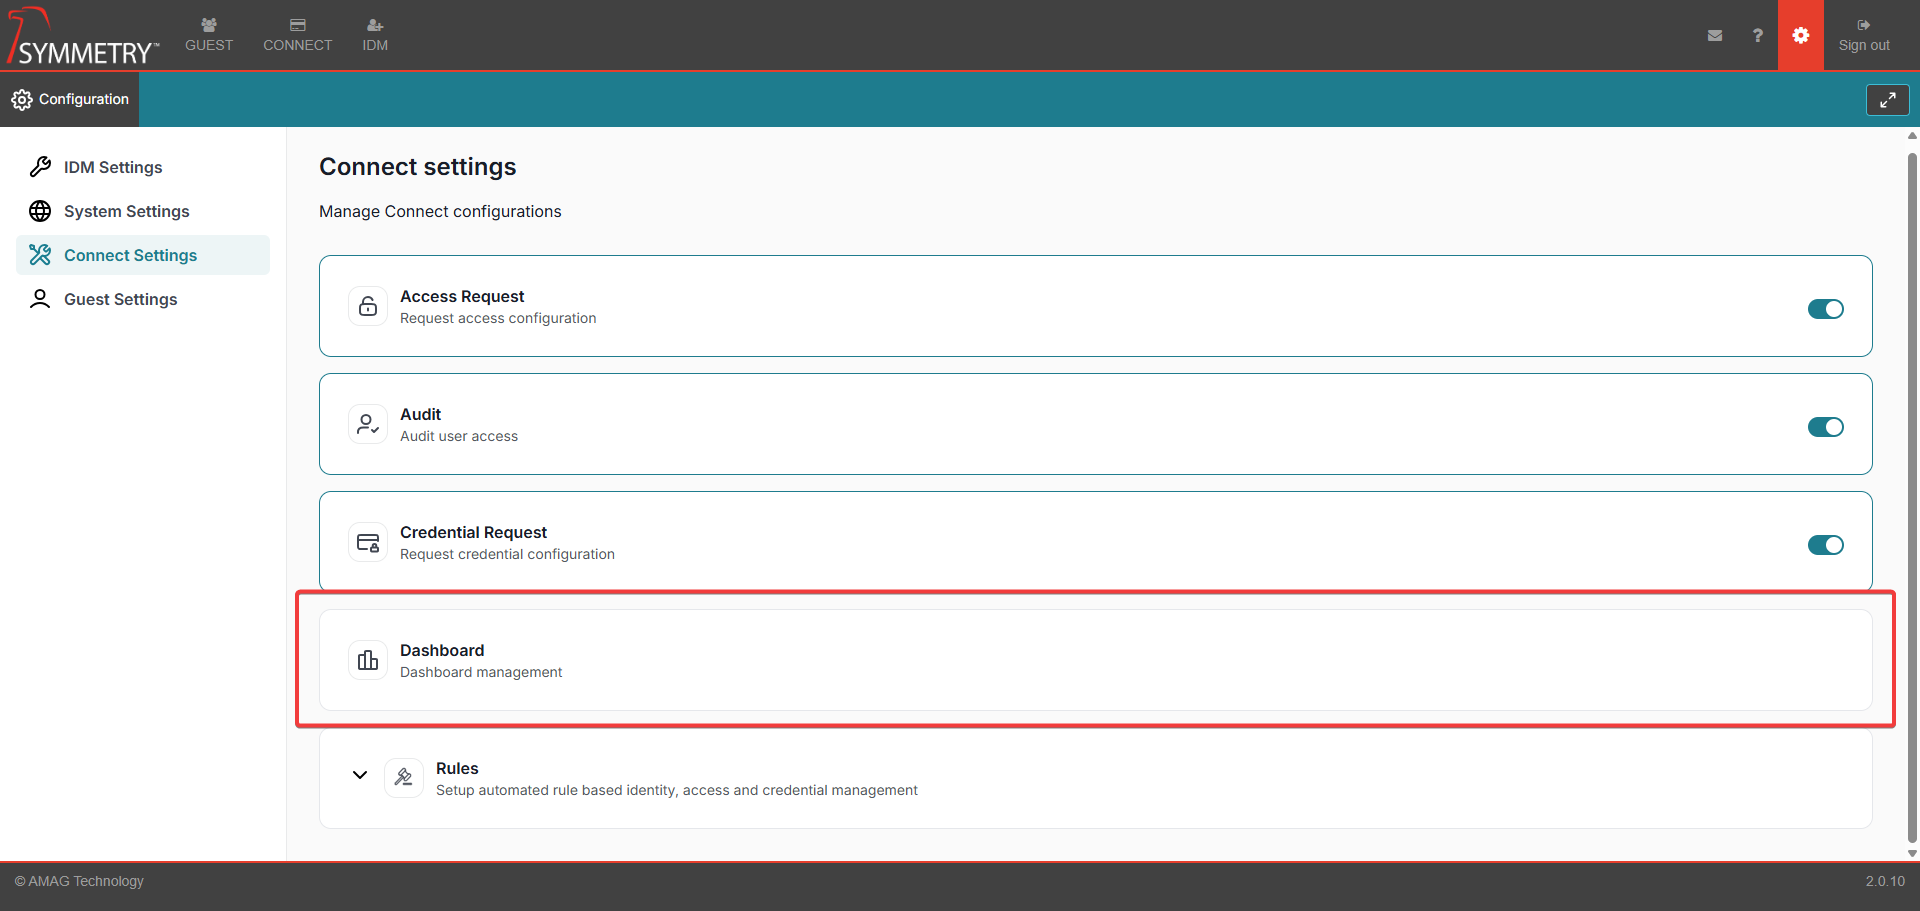Image resolution: width=1920 pixels, height=911 pixels.
Task: Click the Audit user-check icon
Action: click(367, 424)
